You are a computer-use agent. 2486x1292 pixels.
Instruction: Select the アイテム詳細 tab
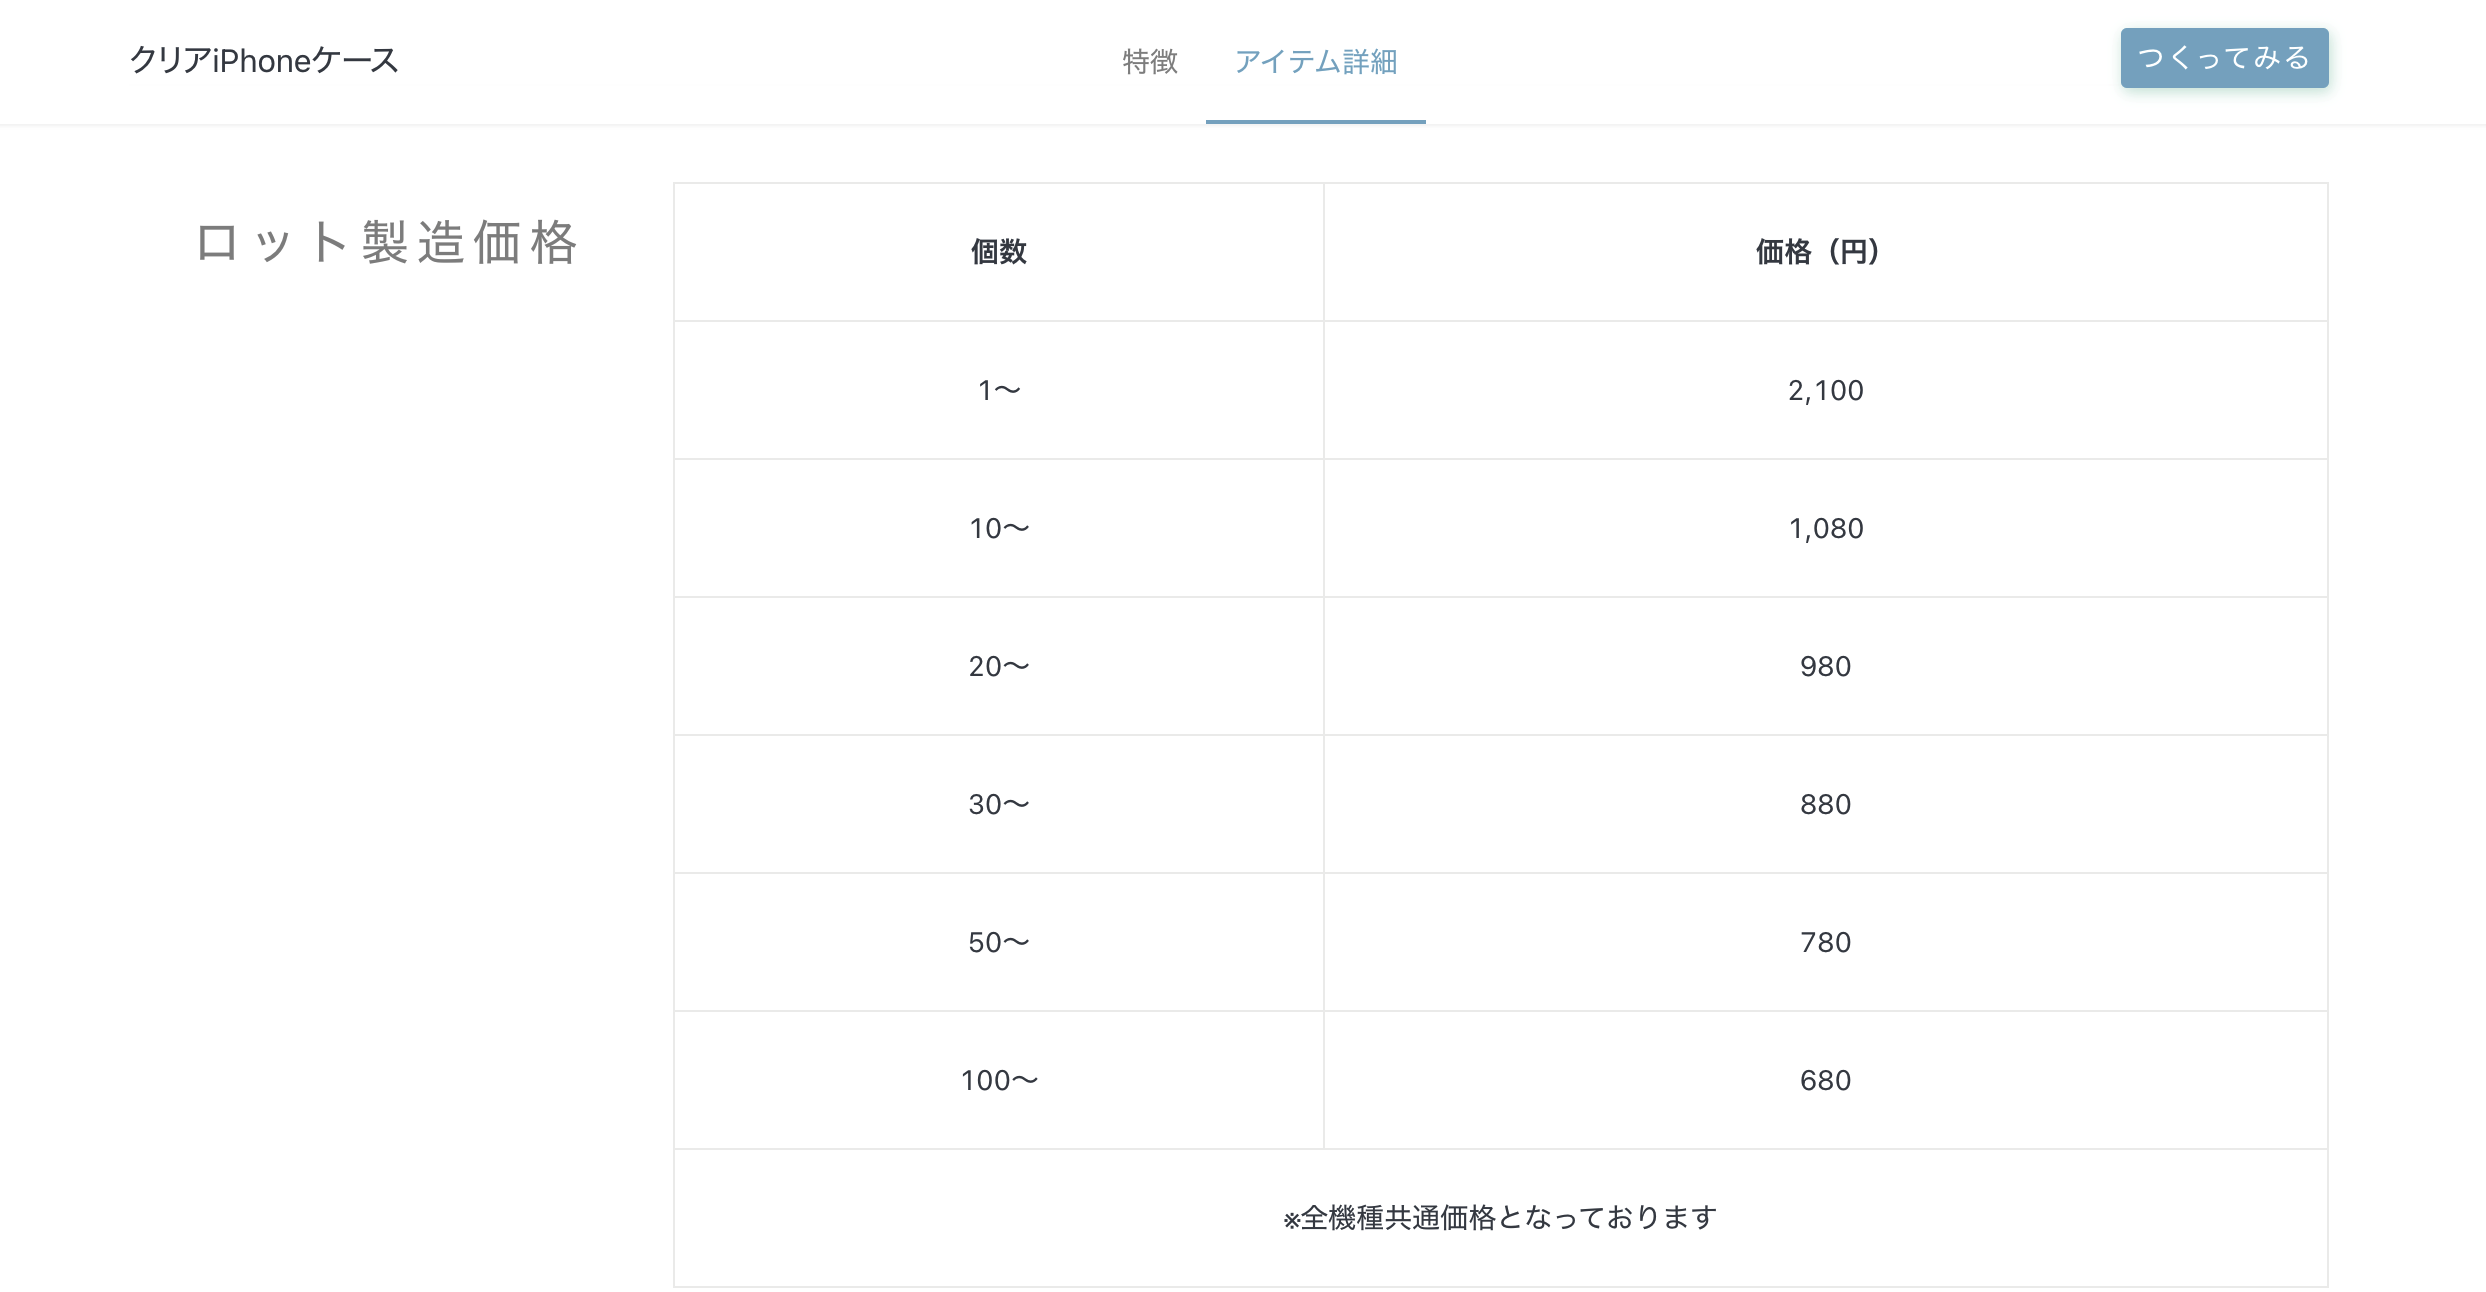[x=1316, y=62]
